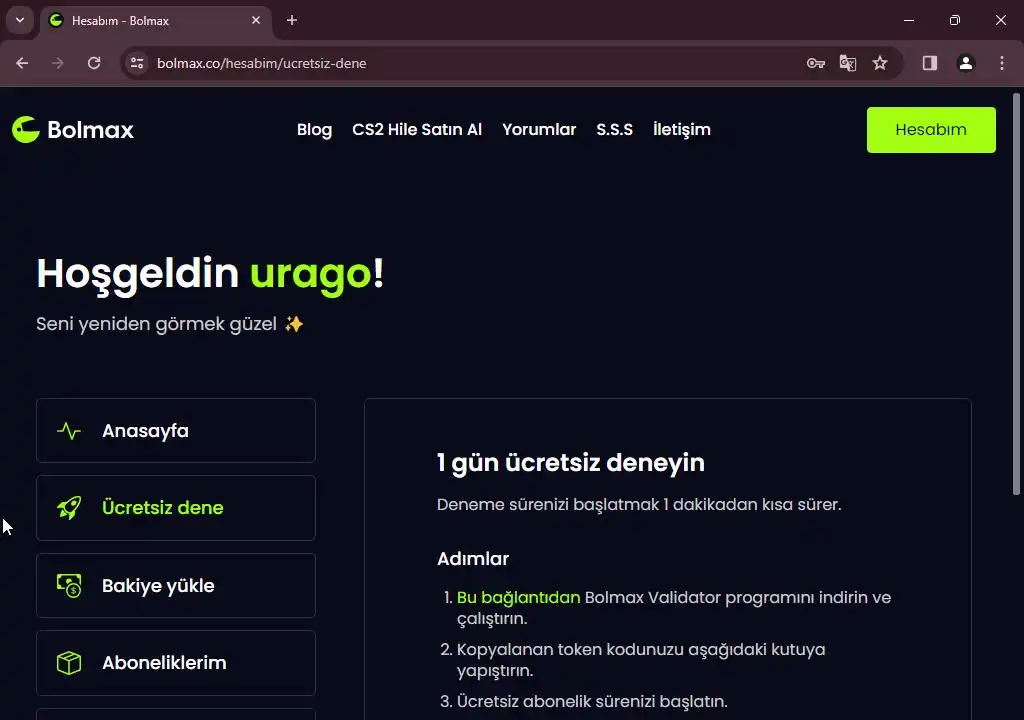
Task: View site information icon in address bar
Action: pos(137,63)
